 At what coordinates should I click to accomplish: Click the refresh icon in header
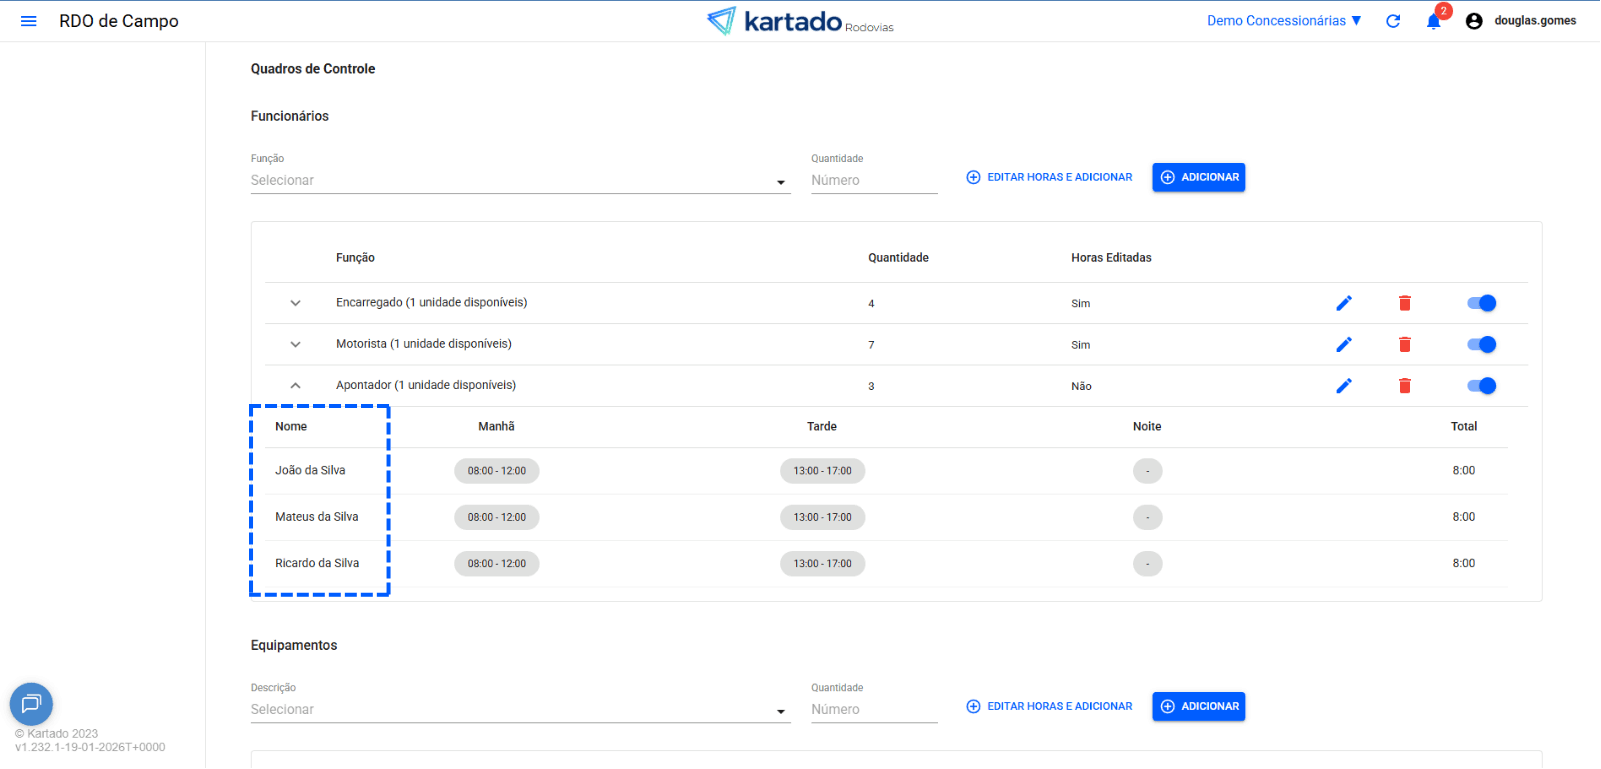point(1393,21)
